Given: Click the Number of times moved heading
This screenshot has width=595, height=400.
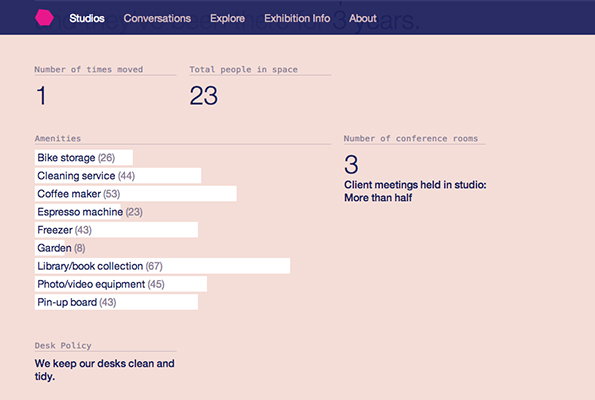Looking at the screenshot, I should (89, 69).
